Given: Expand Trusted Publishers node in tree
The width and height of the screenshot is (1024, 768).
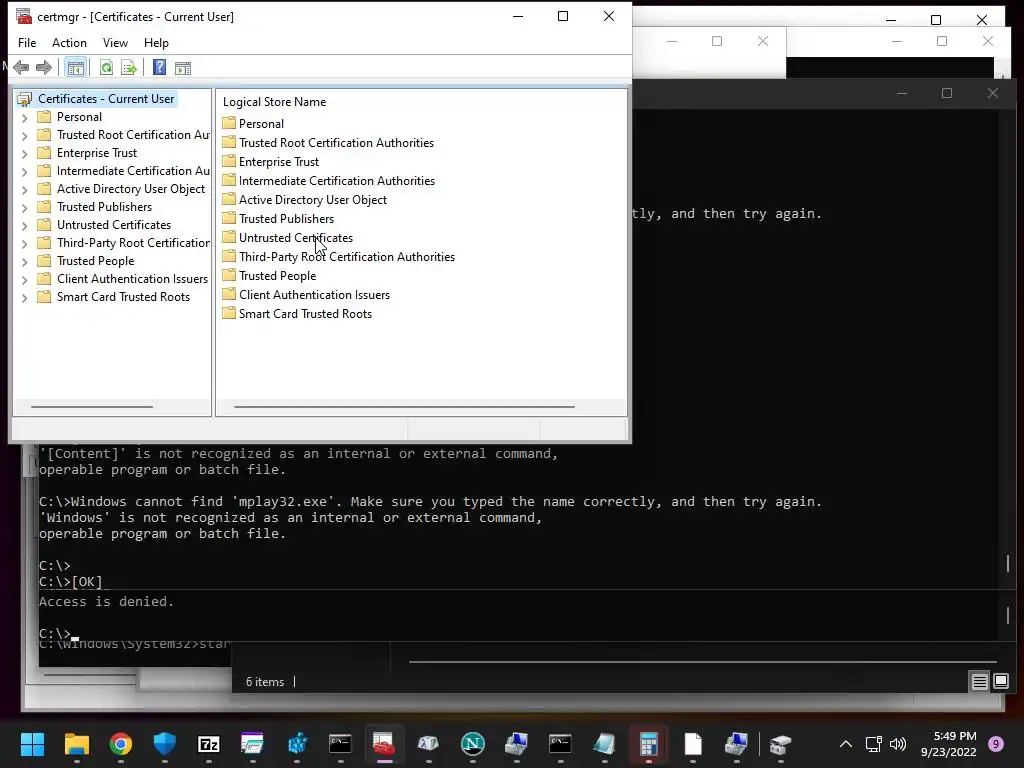Looking at the screenshot, I should click(x=24, y=207).
